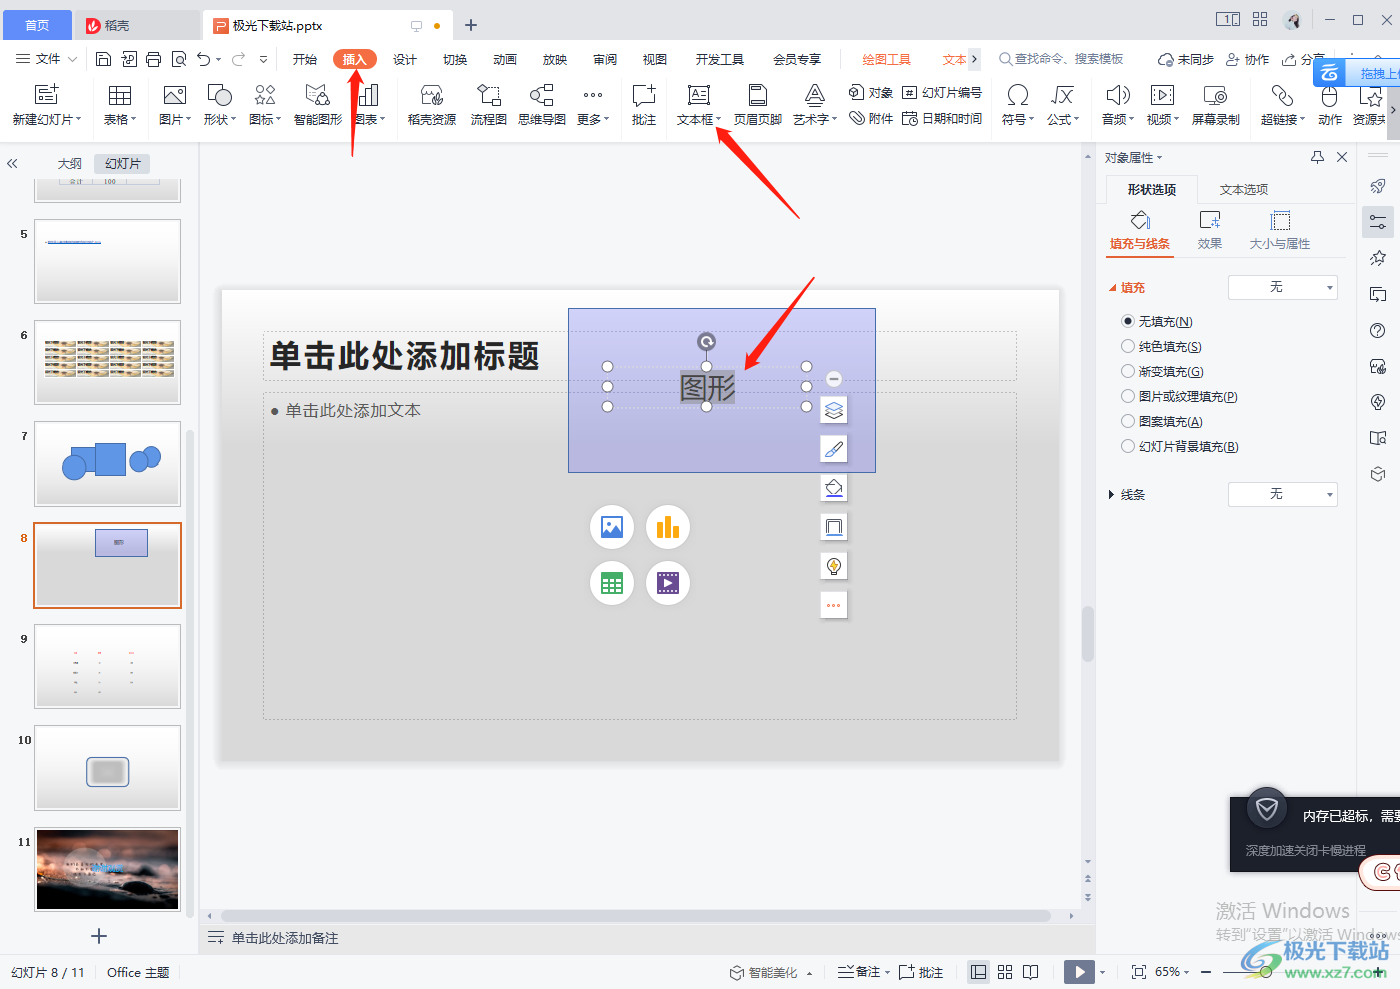
Task: Open the Design (设计) ribbon tab
Action: [x=405, y=60]
